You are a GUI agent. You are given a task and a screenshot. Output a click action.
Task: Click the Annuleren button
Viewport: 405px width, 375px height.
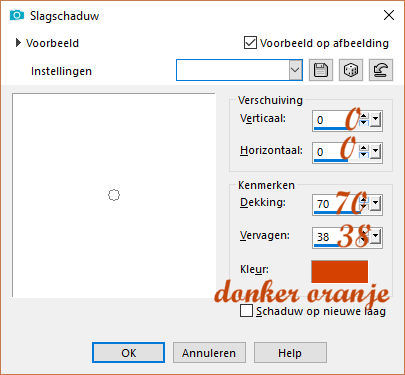(x=209, y=353)
